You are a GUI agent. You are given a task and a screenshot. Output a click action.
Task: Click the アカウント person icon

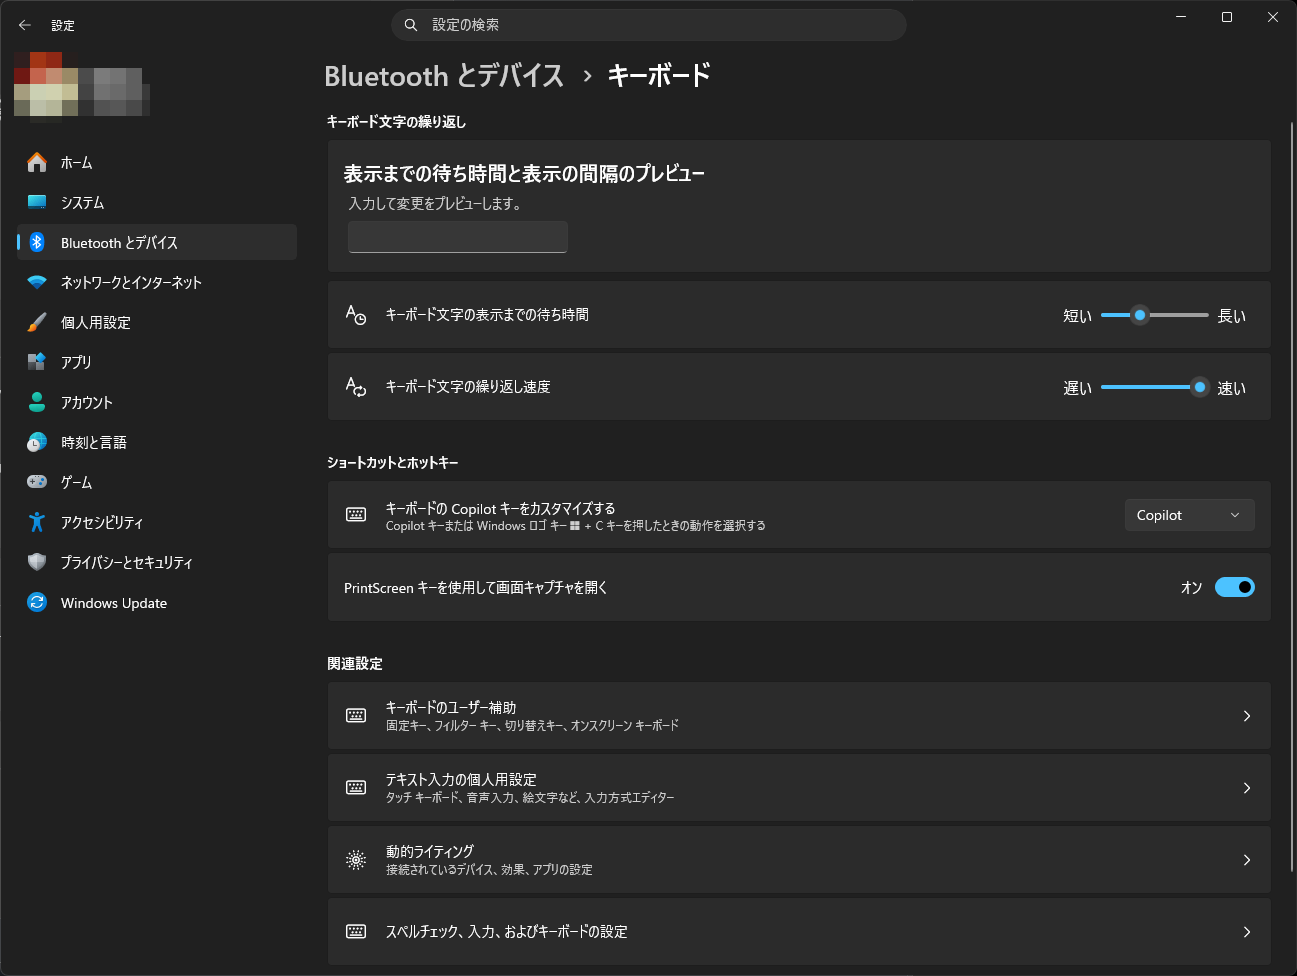37,402
